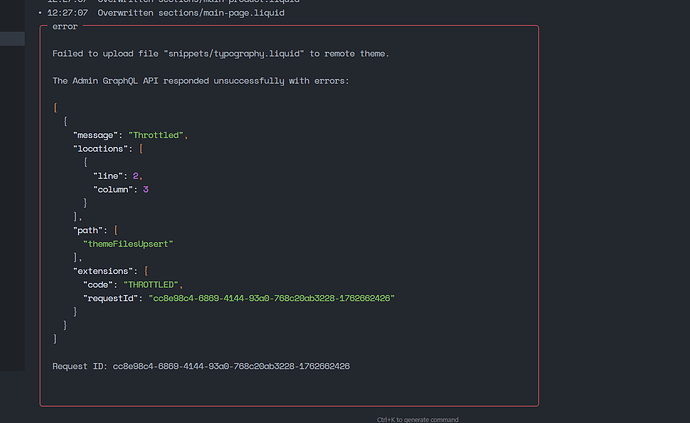The width and height of the screenshot is (690, 423).
Task: Click the "code": "THROTTLED" line
Action: point(133,285)
